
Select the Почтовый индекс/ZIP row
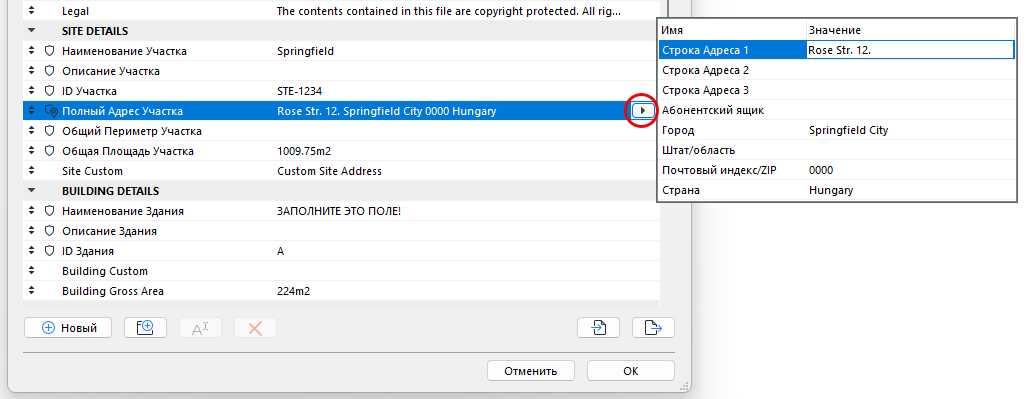click(x=837, y=170)
